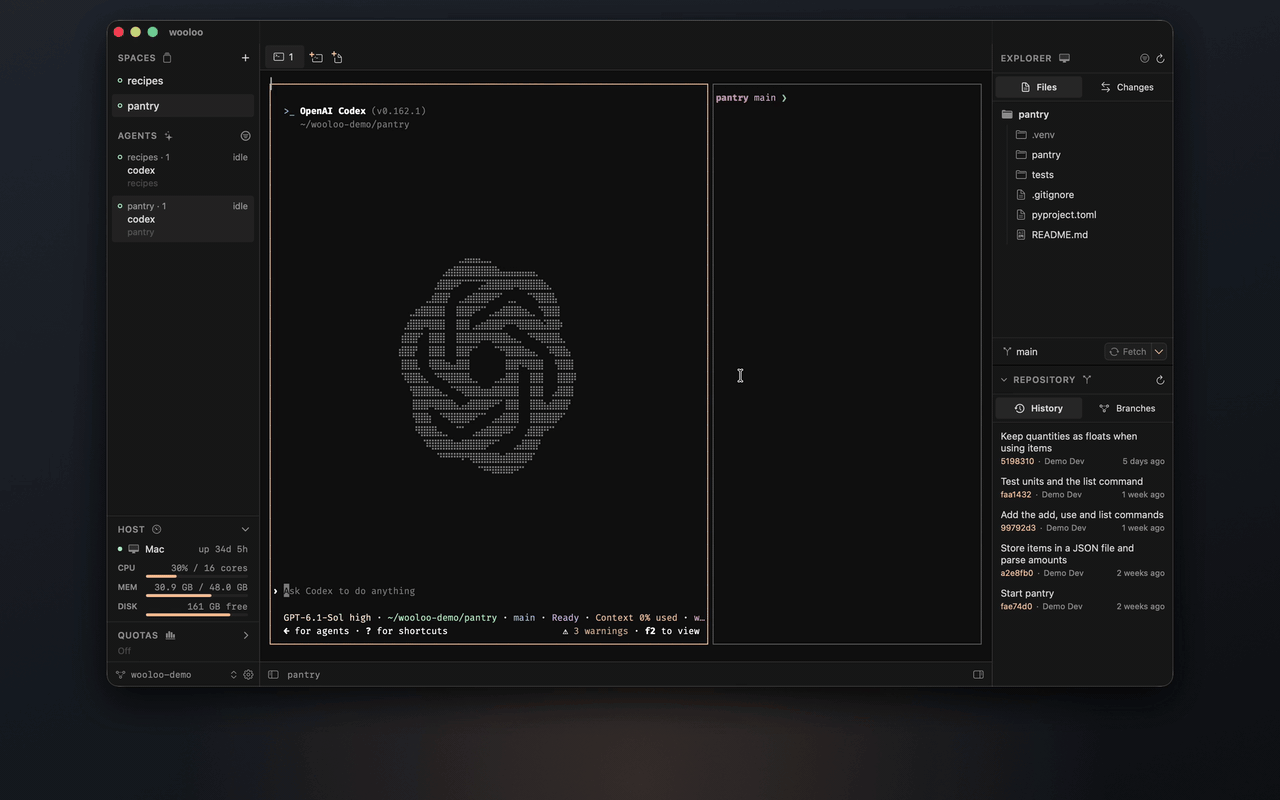Click the pantry root folder icon
Viewport: 1280px width, 800px height.
1007,115
